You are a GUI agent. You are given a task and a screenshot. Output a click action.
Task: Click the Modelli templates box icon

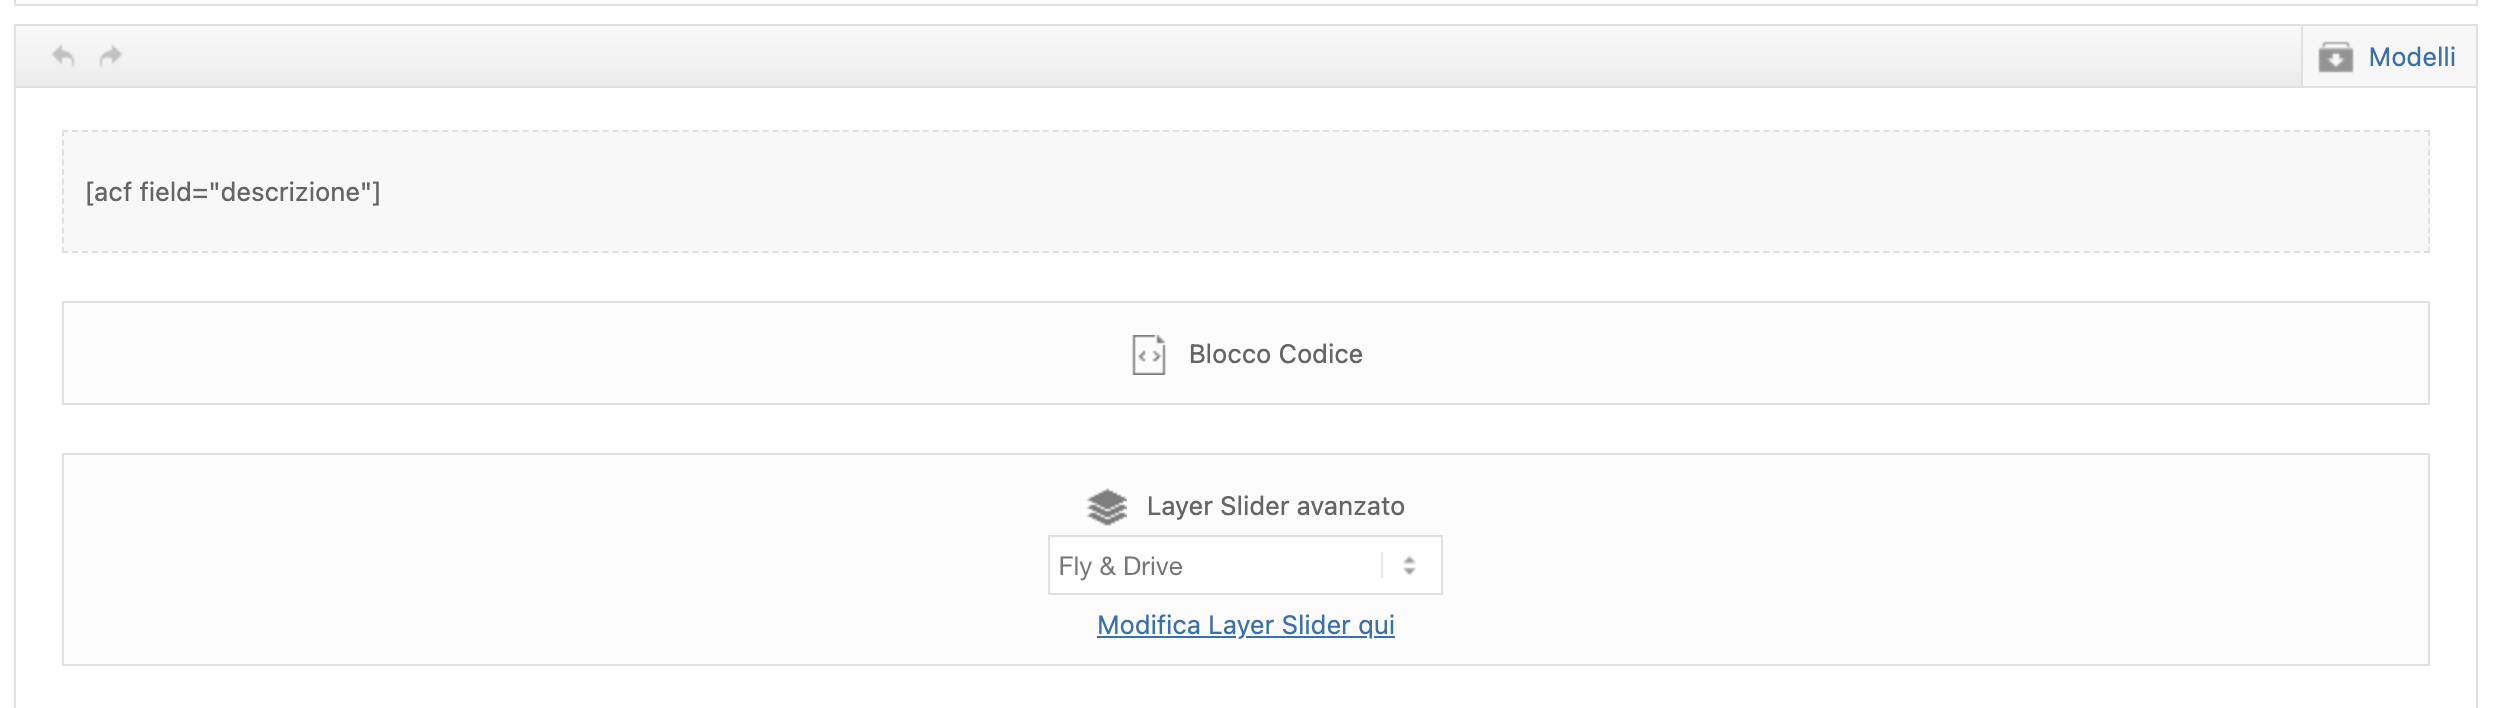2335,57
